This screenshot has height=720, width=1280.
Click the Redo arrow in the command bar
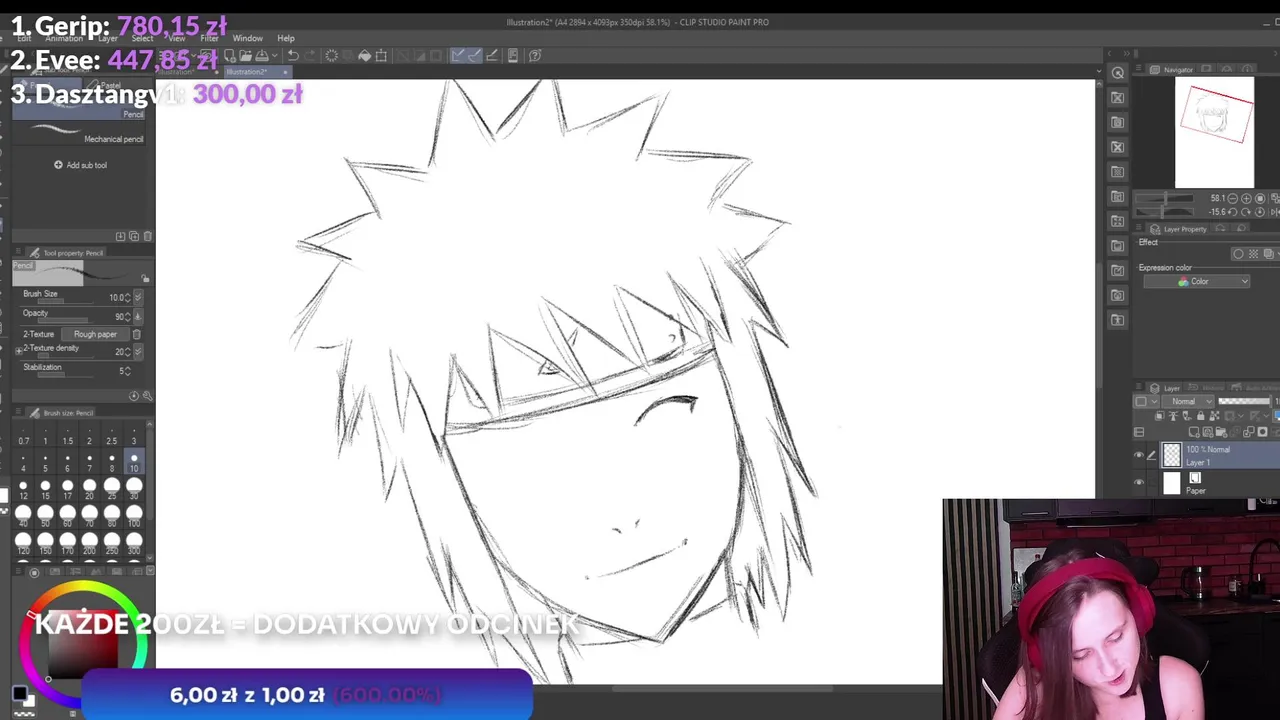coord(310,56)
